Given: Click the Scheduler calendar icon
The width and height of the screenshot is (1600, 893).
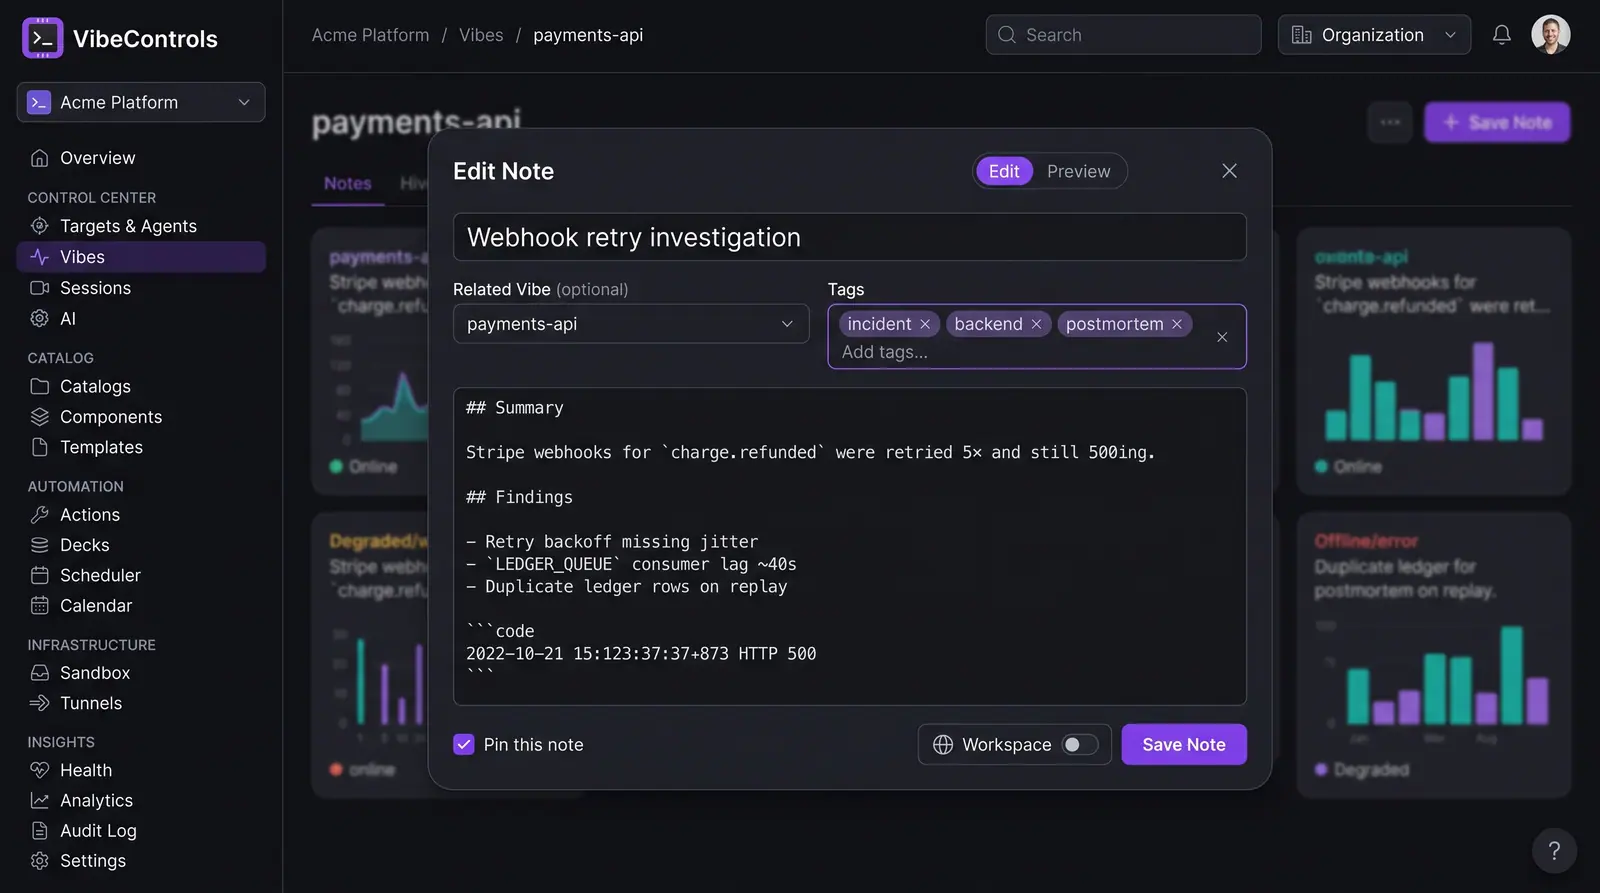Looking at the screenshot, I should click(x=40, y=575).
